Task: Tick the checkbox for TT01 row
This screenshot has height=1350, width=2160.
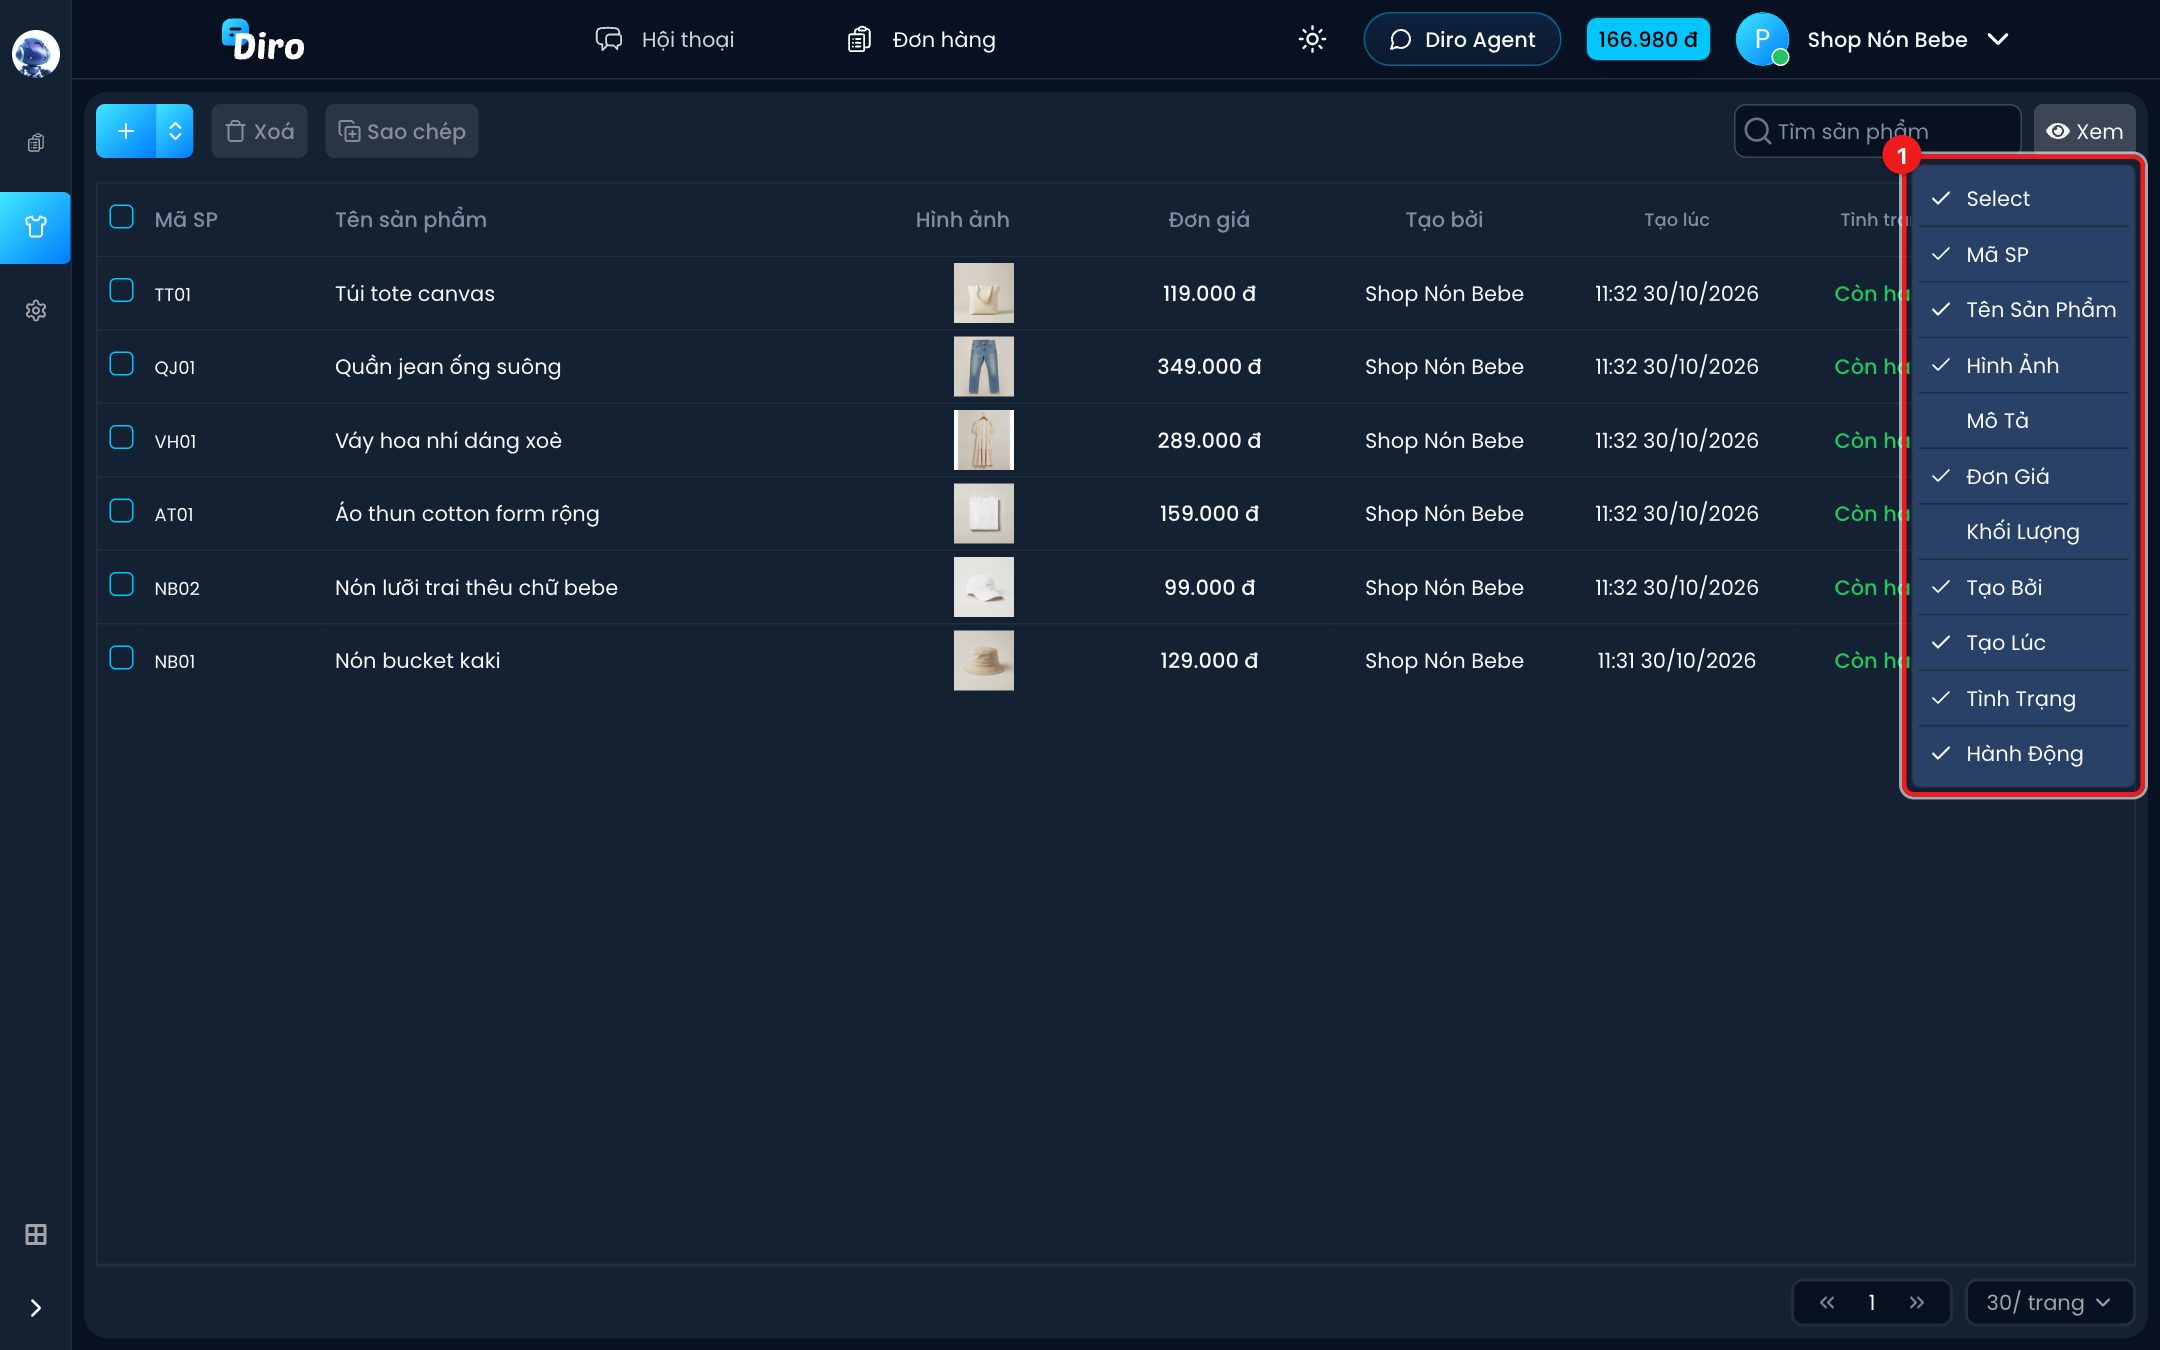Action: point(121,291)
